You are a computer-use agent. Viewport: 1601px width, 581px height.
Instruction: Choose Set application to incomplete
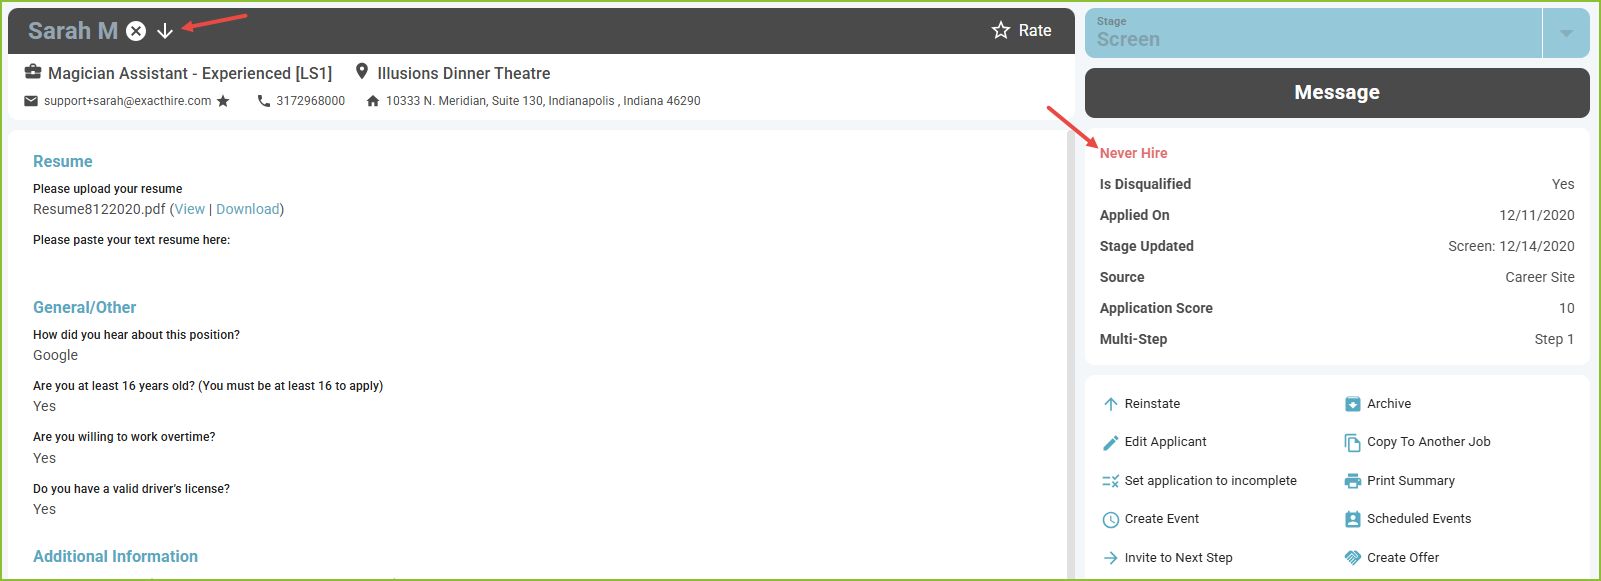(1199, 481)
